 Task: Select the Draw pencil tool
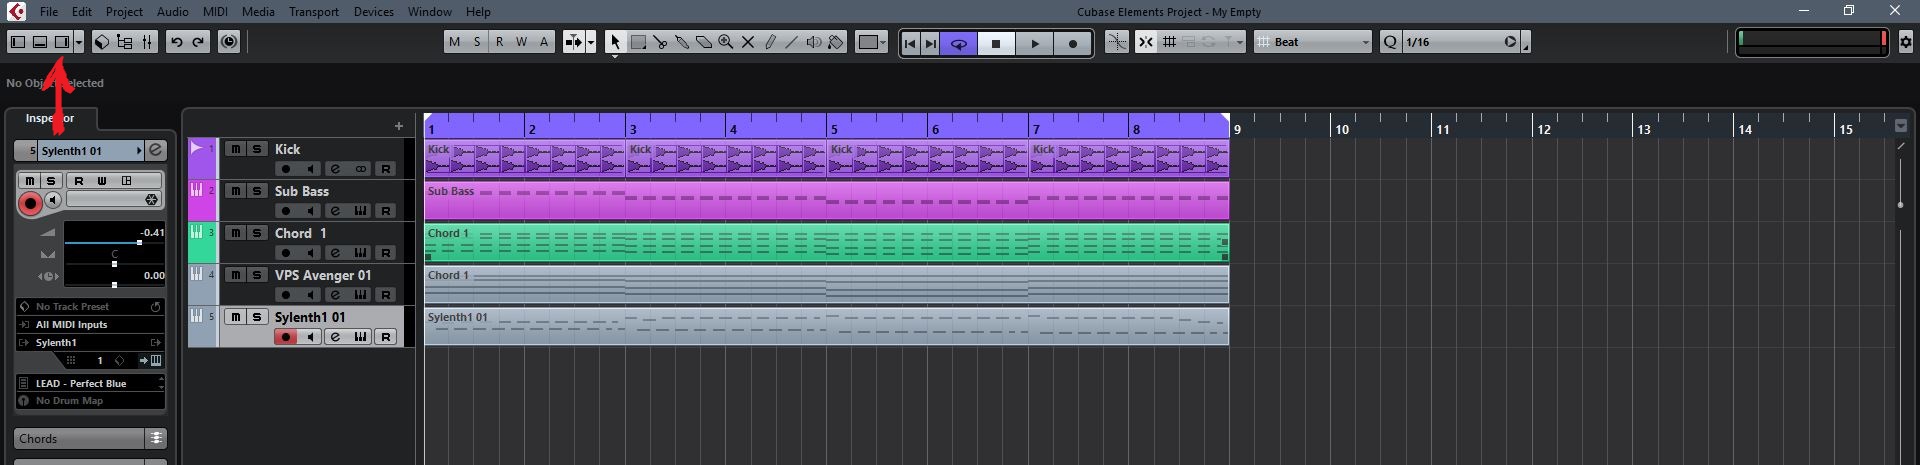770,42
